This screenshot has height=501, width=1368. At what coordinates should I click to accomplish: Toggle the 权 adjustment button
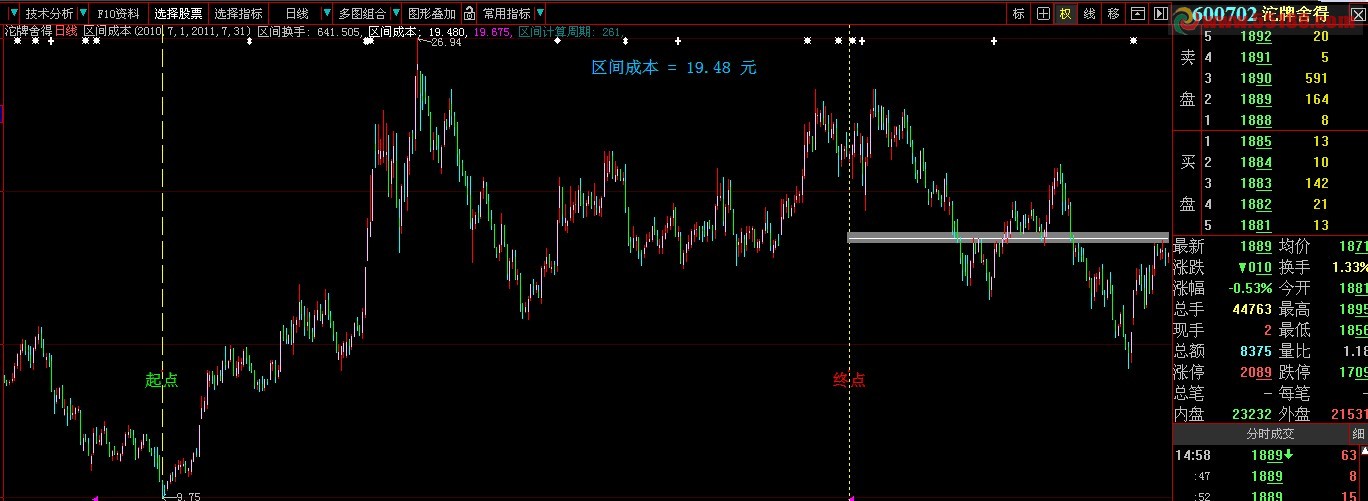[1066, 14]
